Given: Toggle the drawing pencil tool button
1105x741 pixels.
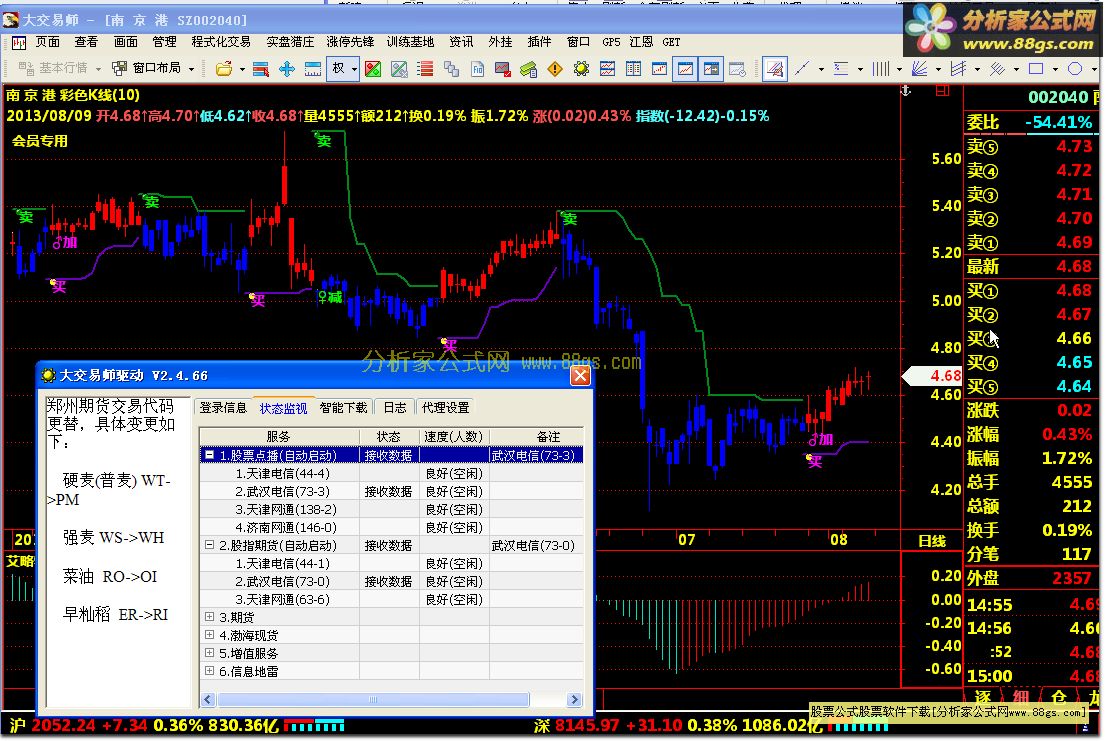Looking at the screenshot, I should (774, 69).
